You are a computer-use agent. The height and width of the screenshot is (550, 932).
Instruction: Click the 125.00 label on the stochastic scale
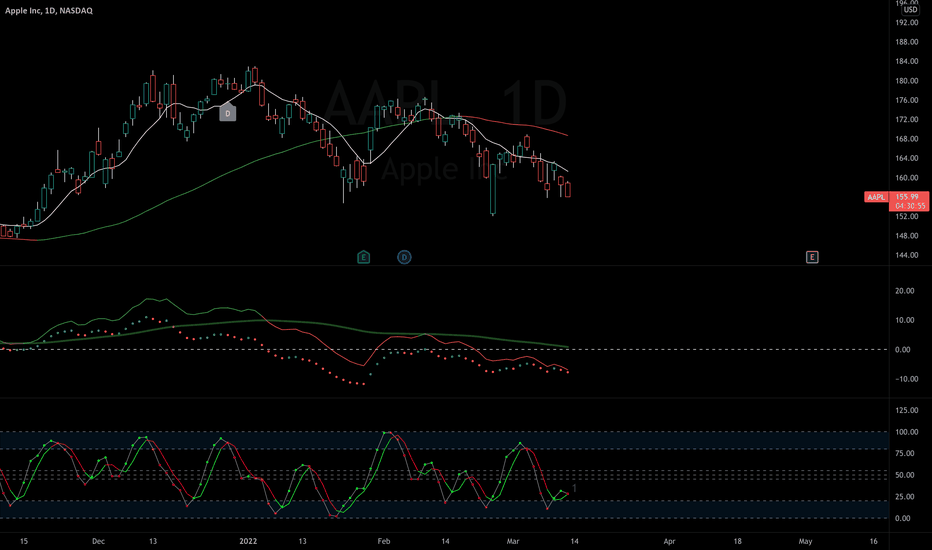pos(906,410)
